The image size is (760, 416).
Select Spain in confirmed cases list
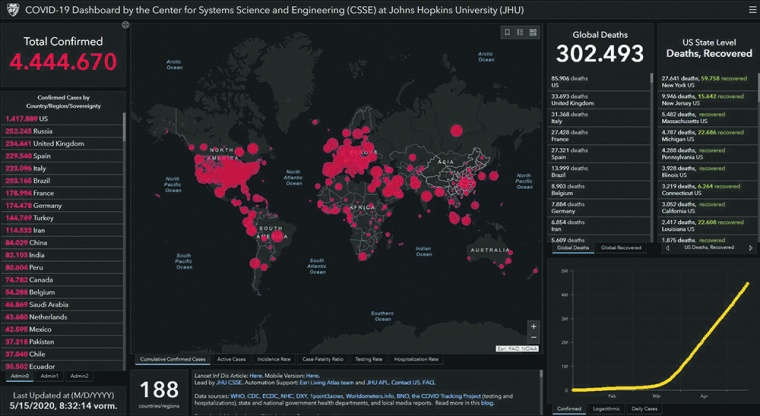tap(62, 156)
